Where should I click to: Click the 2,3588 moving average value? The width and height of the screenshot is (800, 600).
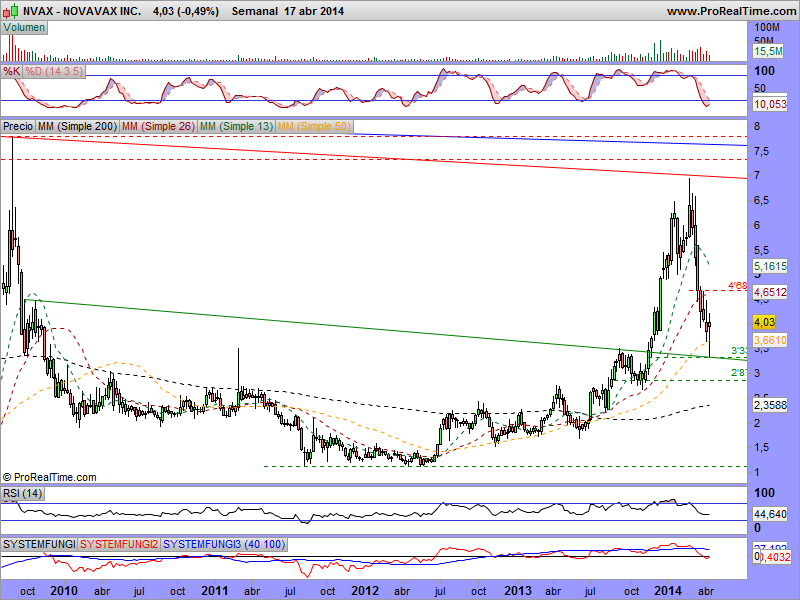click(x=770, y=405)
